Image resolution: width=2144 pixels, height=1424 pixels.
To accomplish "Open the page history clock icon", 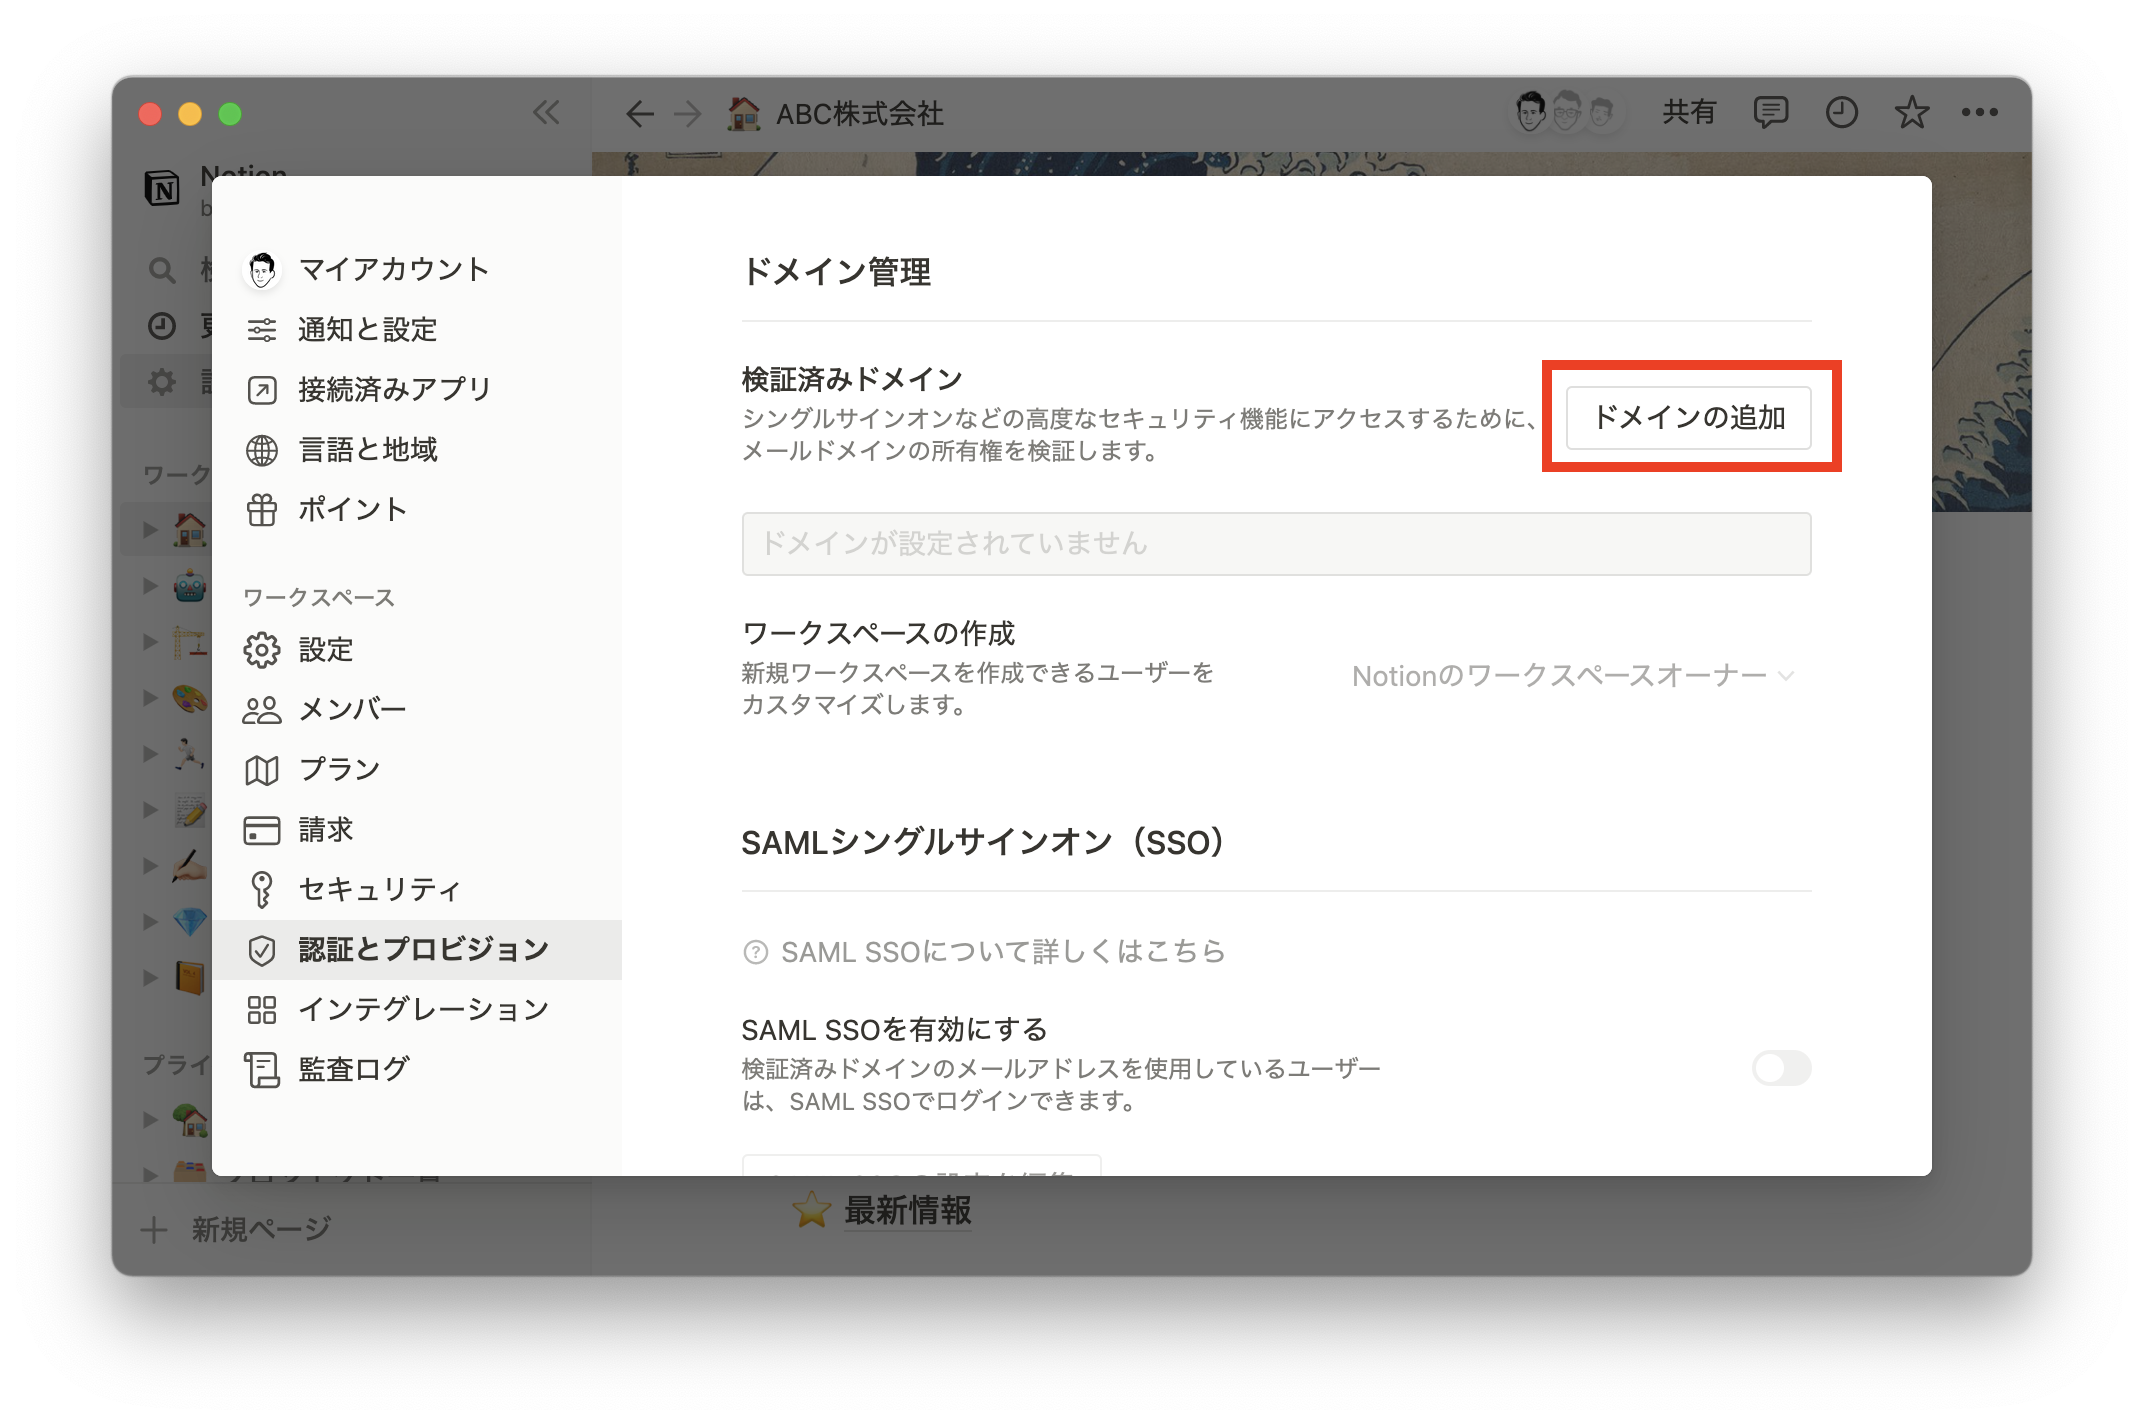I will [1841, 112].
